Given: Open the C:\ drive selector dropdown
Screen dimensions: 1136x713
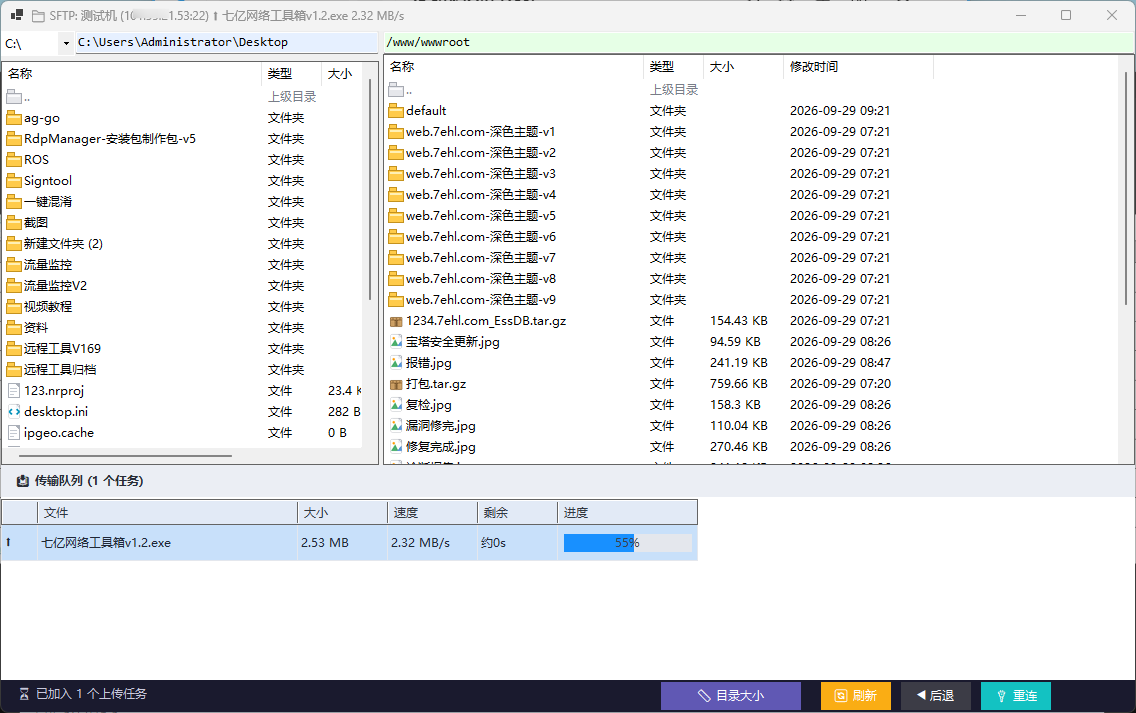Looking at the screenshot, I should (x=66, y=43).
